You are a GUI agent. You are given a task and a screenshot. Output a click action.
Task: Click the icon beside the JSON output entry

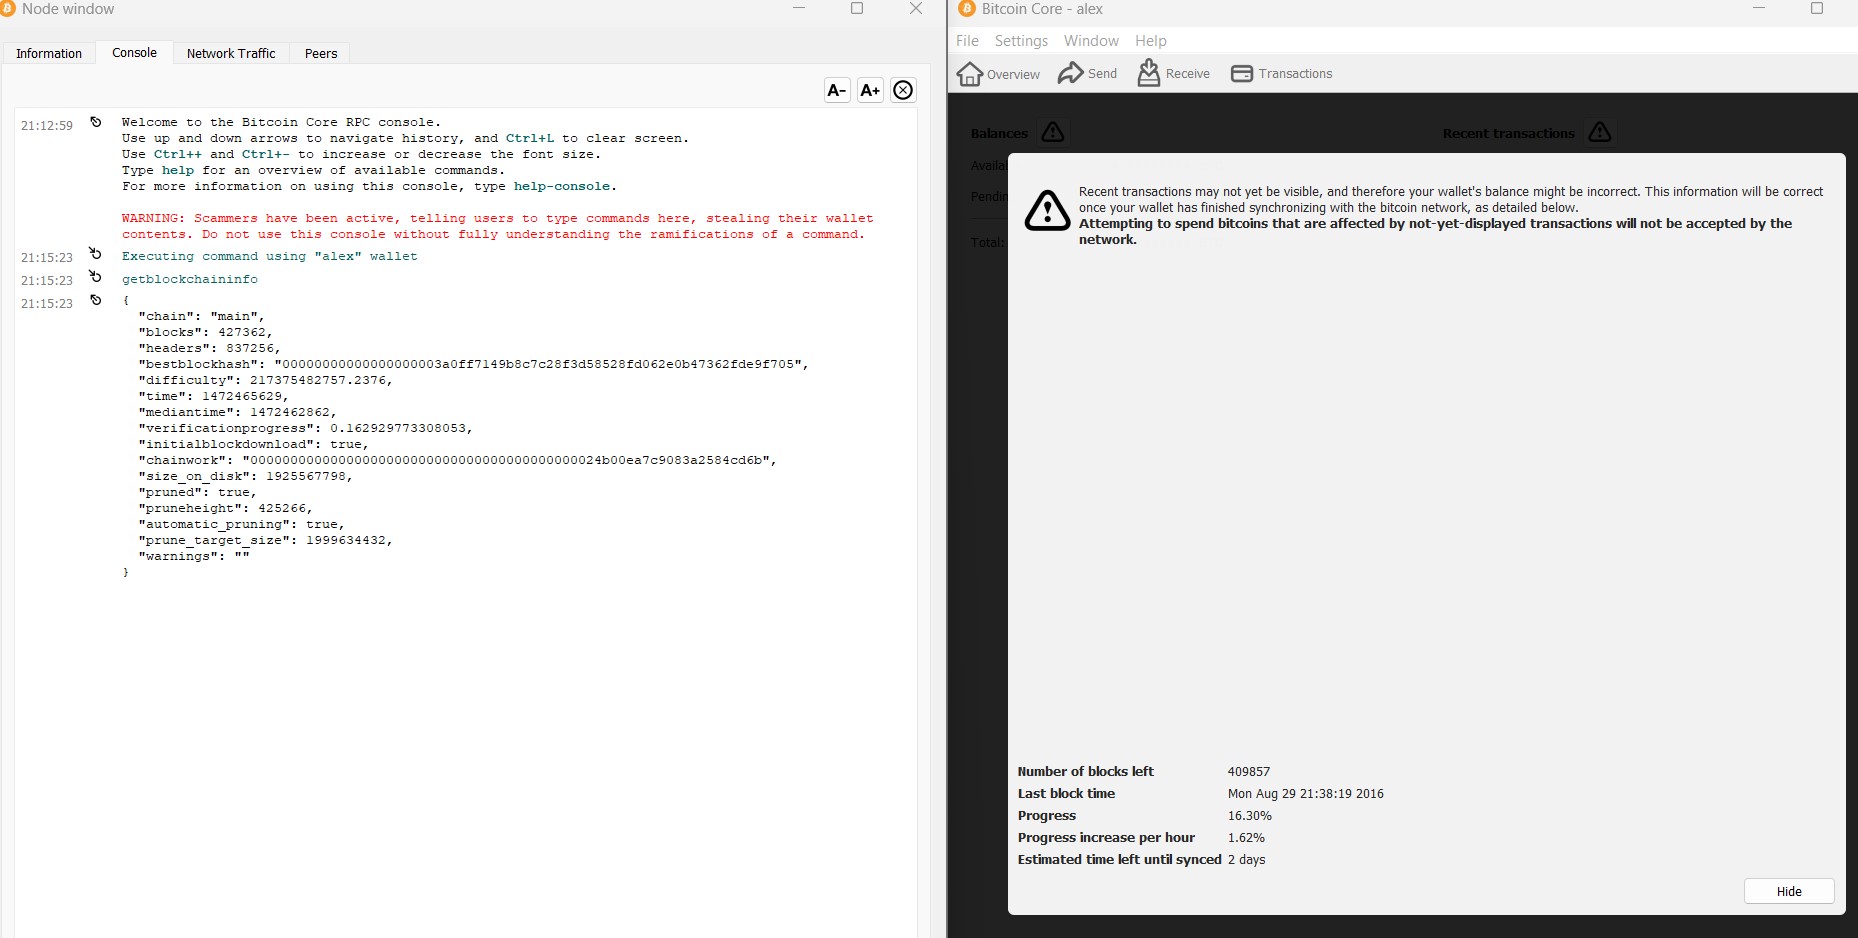pyautogui.click(x=96, y=300)
